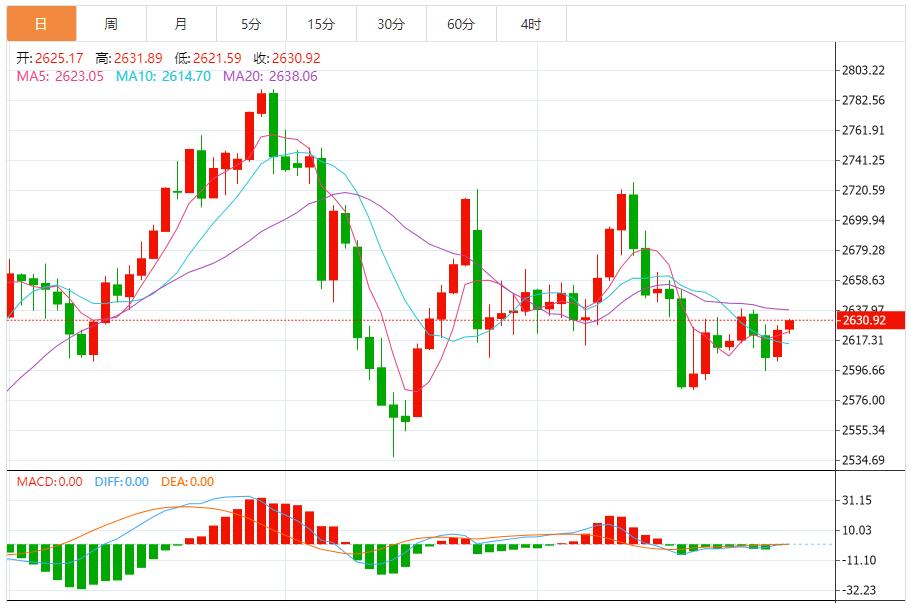Click the DIFF:0.00 label
Screen dimensions: 911x603
coord(122,482)
